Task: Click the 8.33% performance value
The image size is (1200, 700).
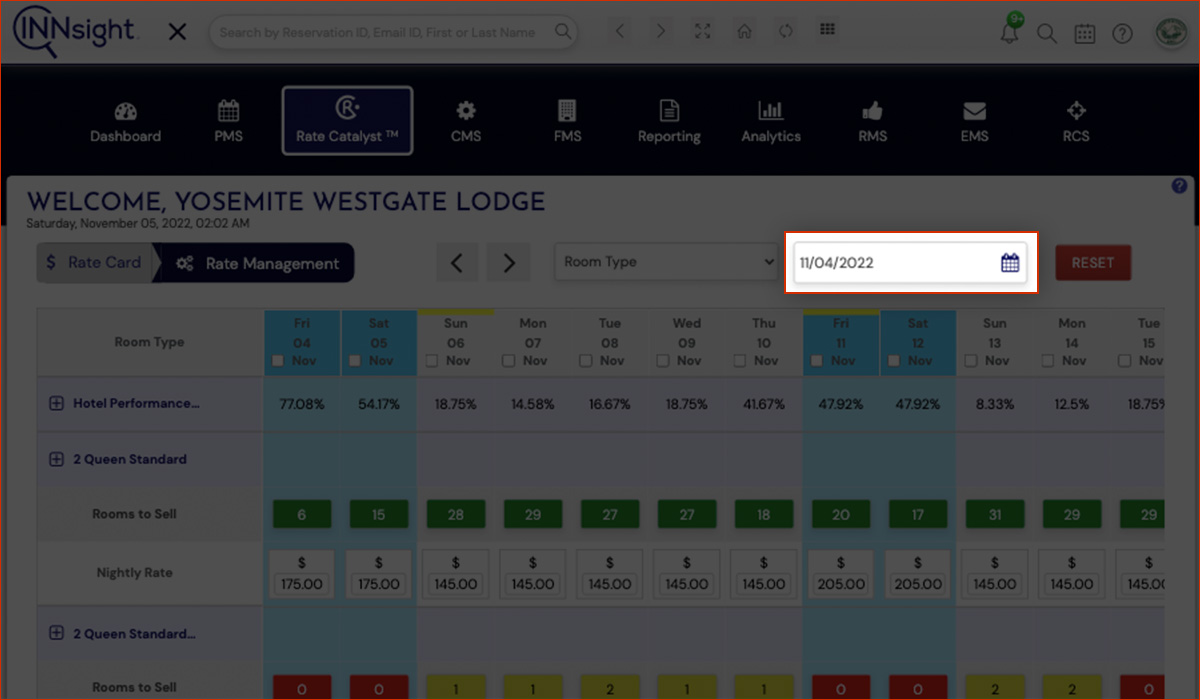Action: [995, 405]
